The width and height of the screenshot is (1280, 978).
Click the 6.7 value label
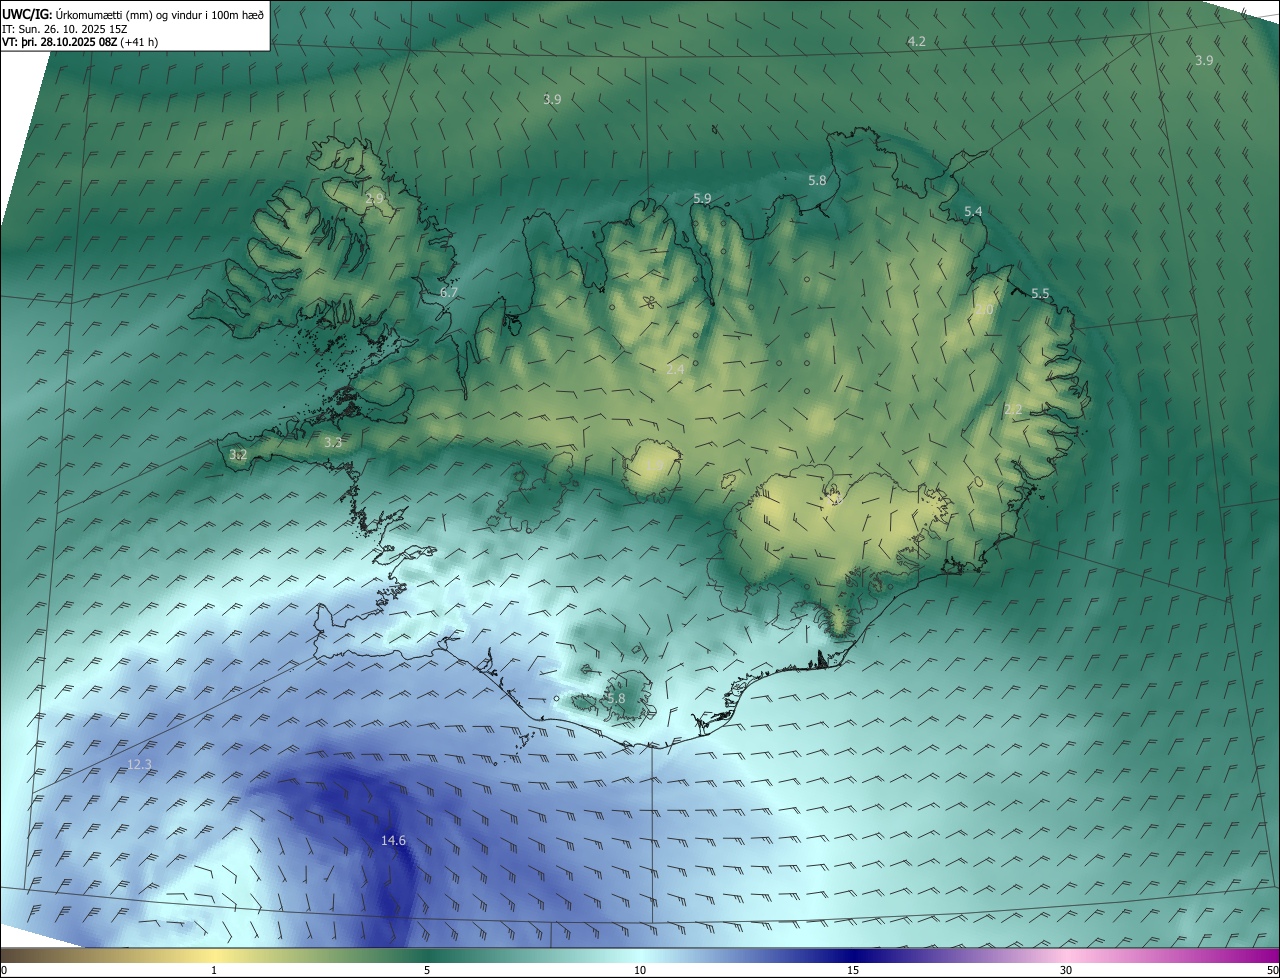(x=449, y=293)
